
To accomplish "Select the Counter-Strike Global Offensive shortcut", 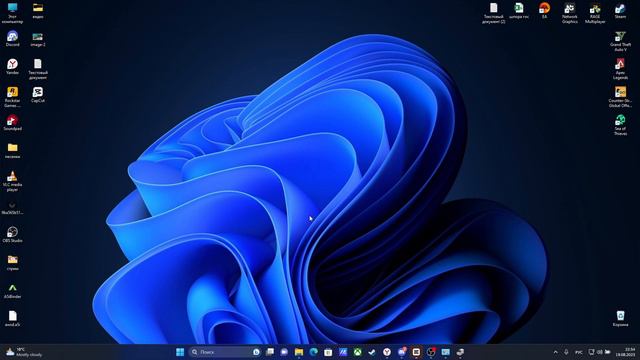I will 620,97.
